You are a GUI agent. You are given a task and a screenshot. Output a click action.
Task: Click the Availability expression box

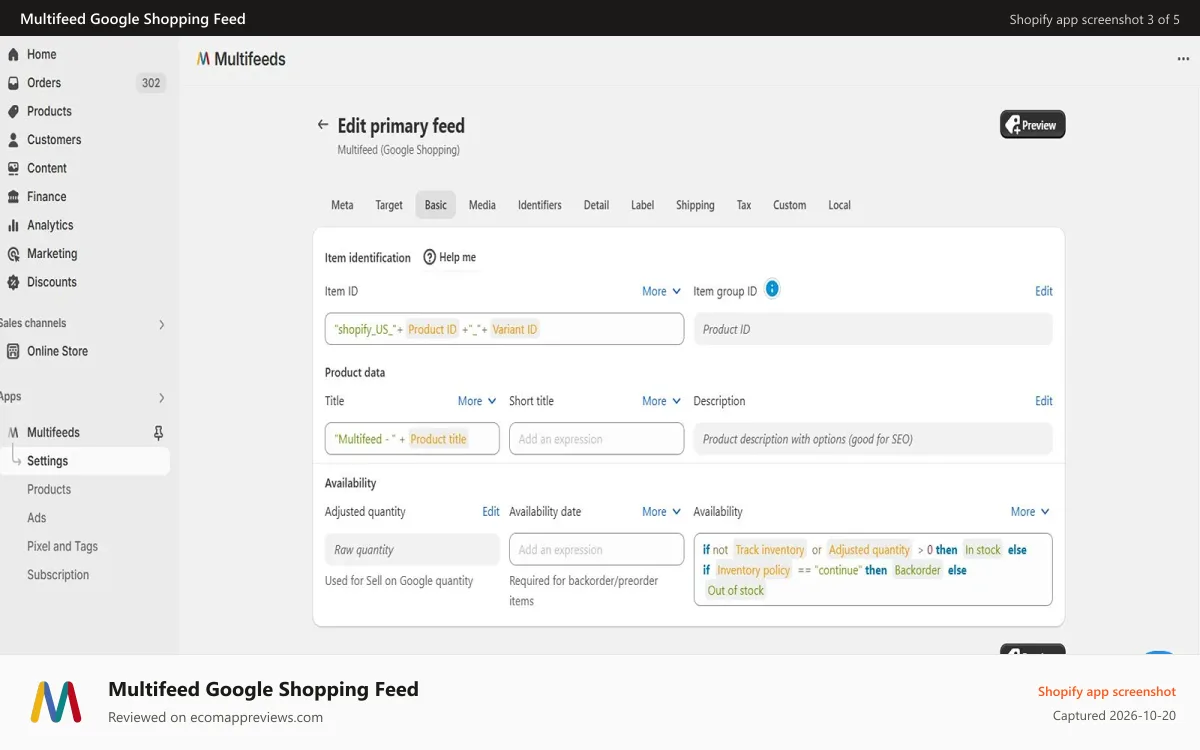pos(873,569)
